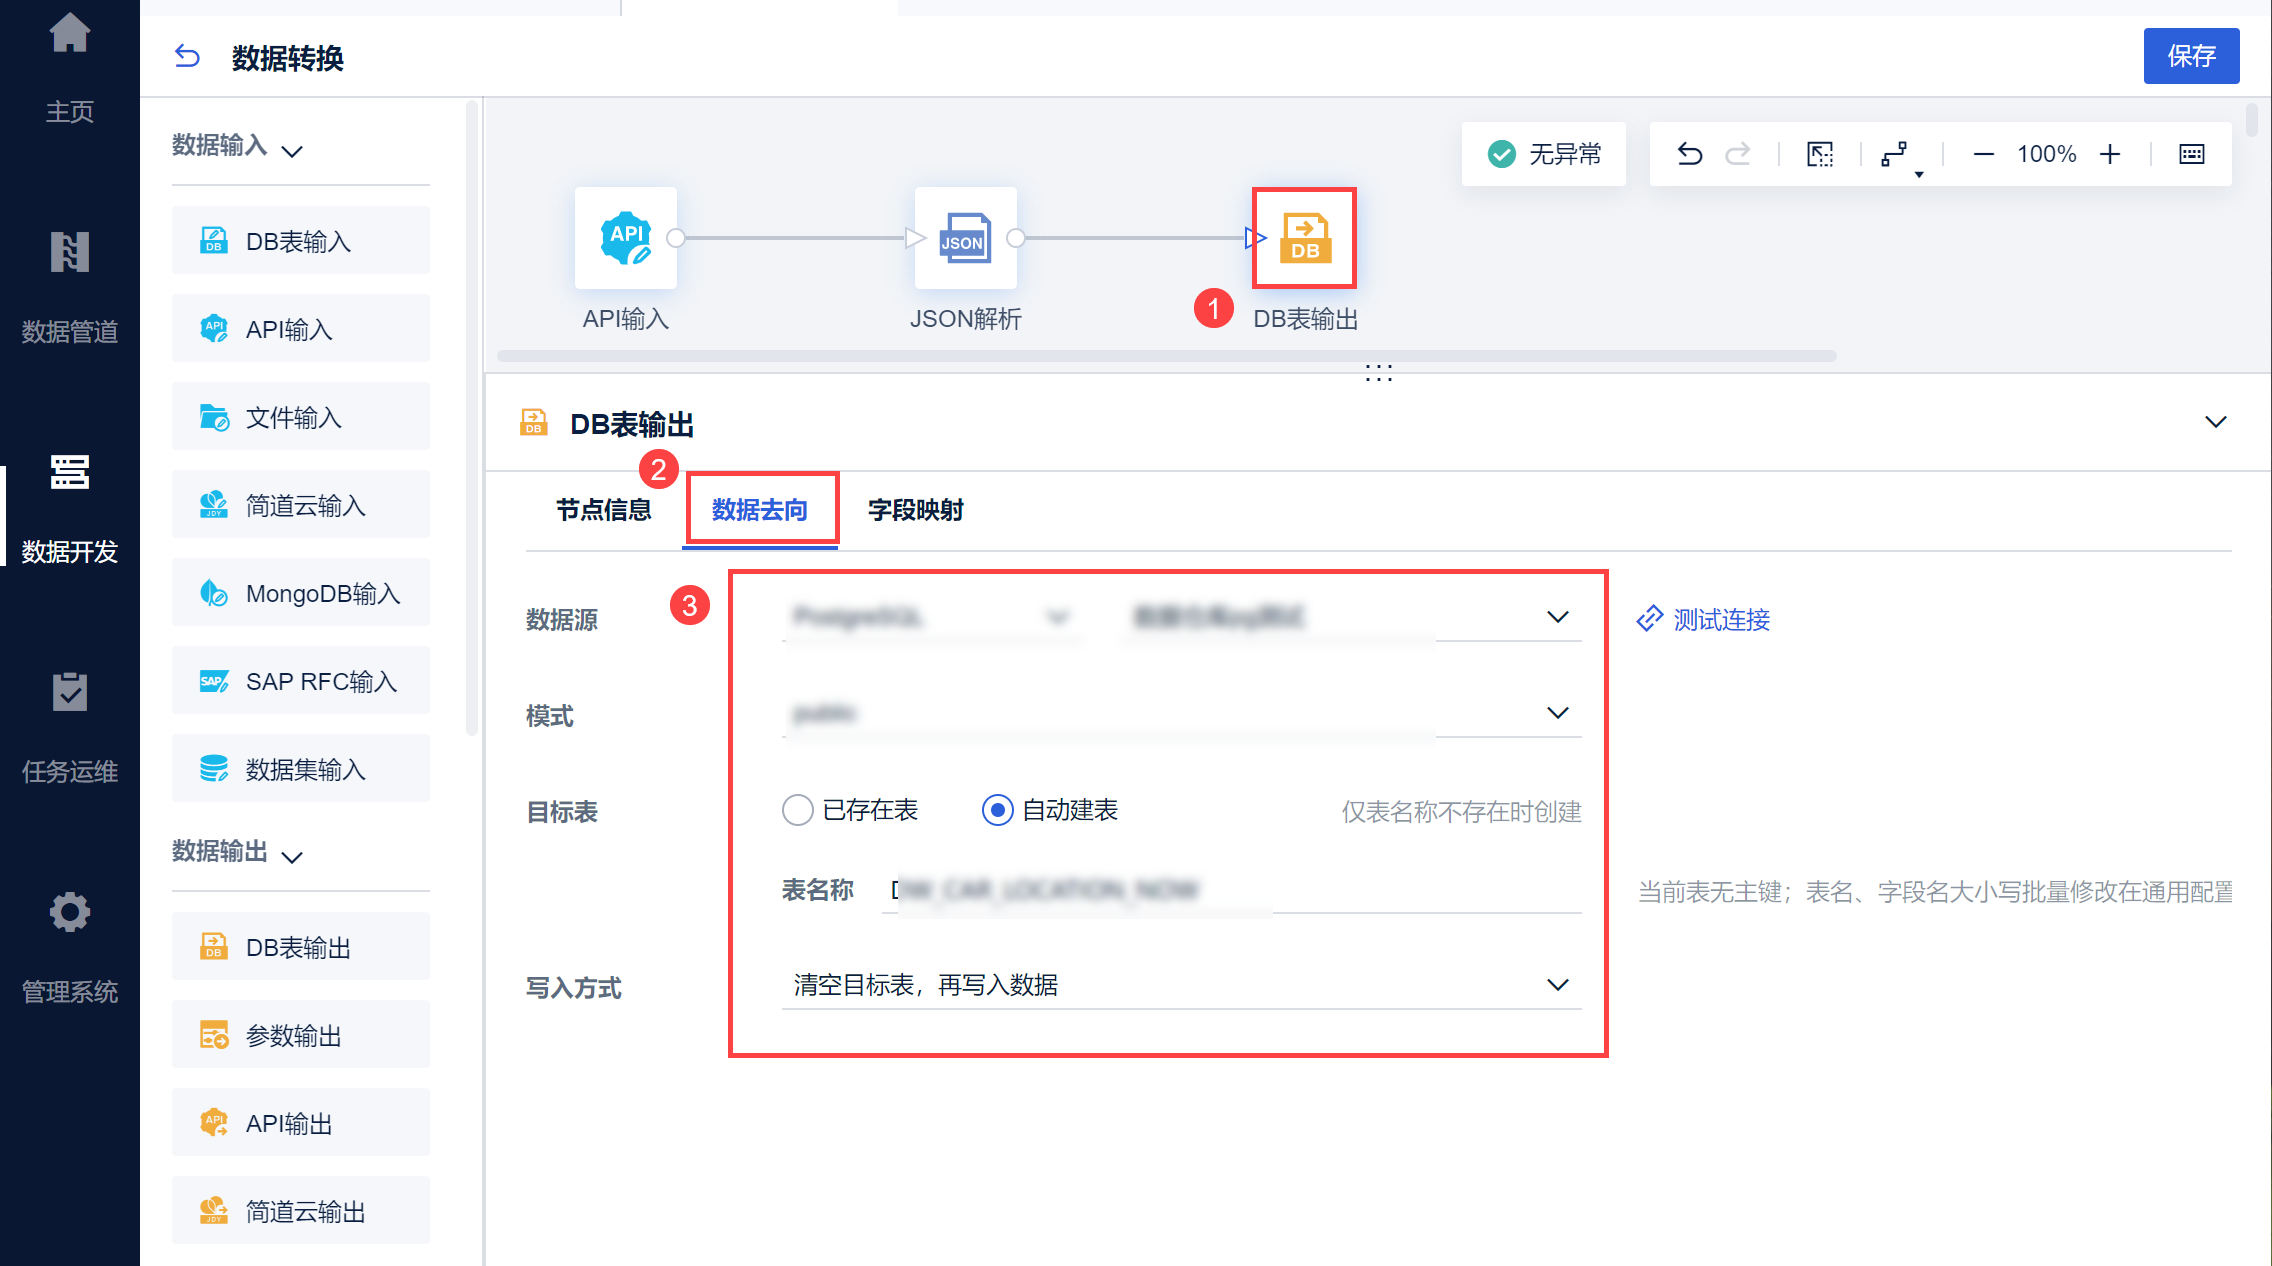Select the JSON解析 node on canvas

[965, 238]
